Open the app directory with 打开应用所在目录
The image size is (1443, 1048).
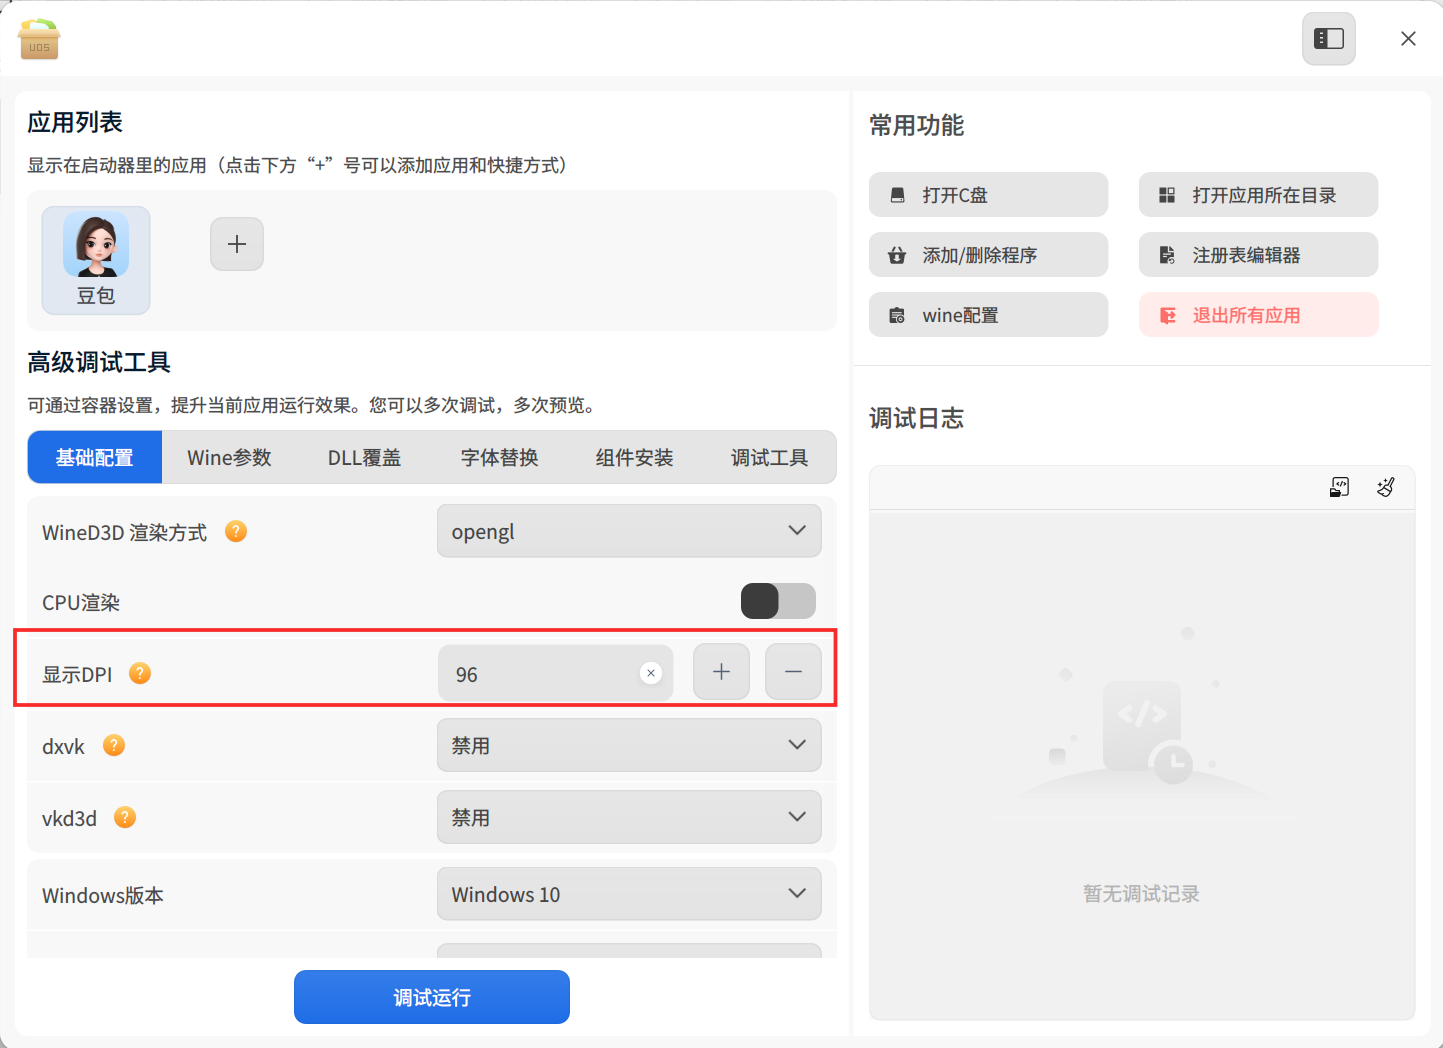[1258, 195]
